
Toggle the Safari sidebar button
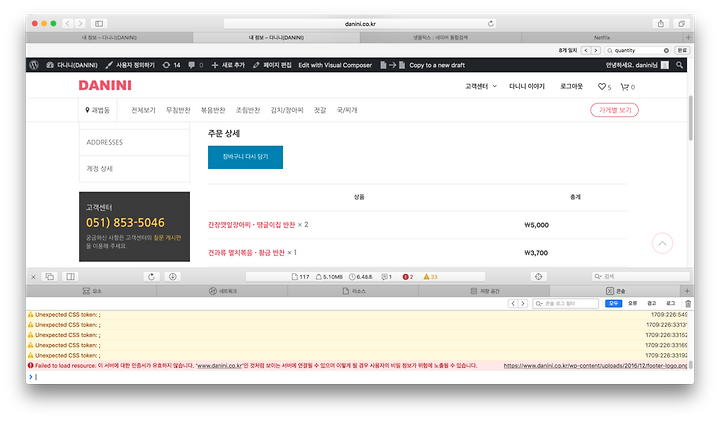click(x=99, y=23)
